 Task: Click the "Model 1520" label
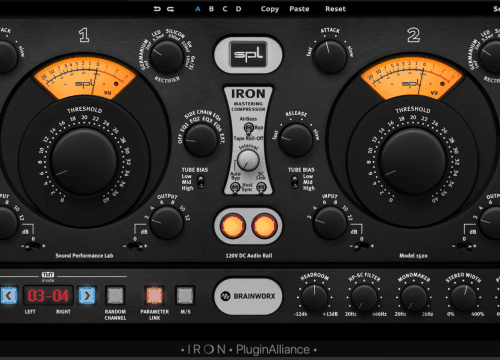point(413,256)
